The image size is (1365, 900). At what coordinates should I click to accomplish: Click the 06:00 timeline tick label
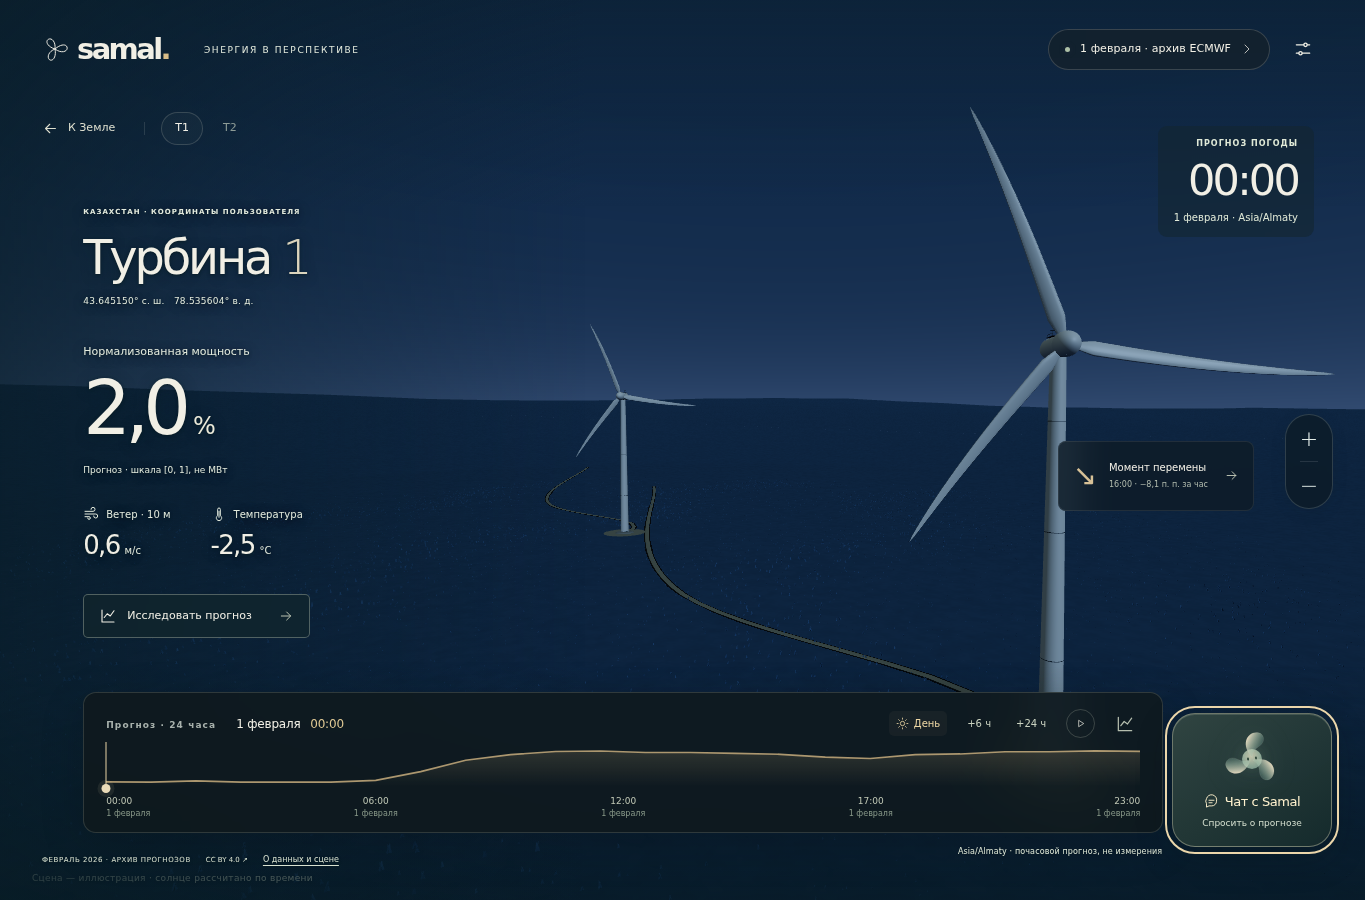pyautogui.click(x=376, y=801)
